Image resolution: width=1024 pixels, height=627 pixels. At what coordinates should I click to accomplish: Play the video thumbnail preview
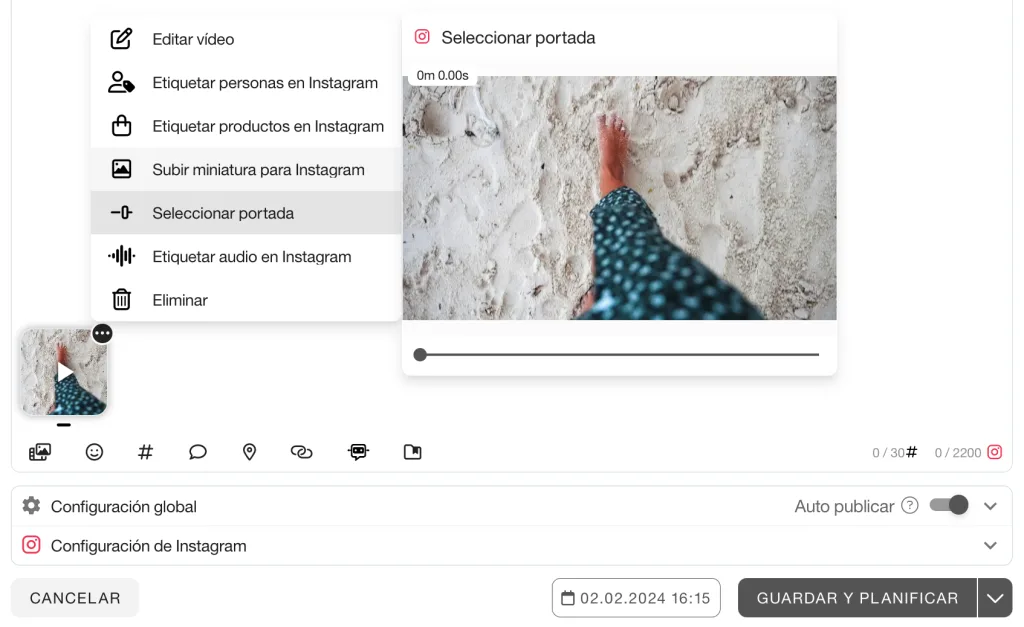tap(64, 372)
